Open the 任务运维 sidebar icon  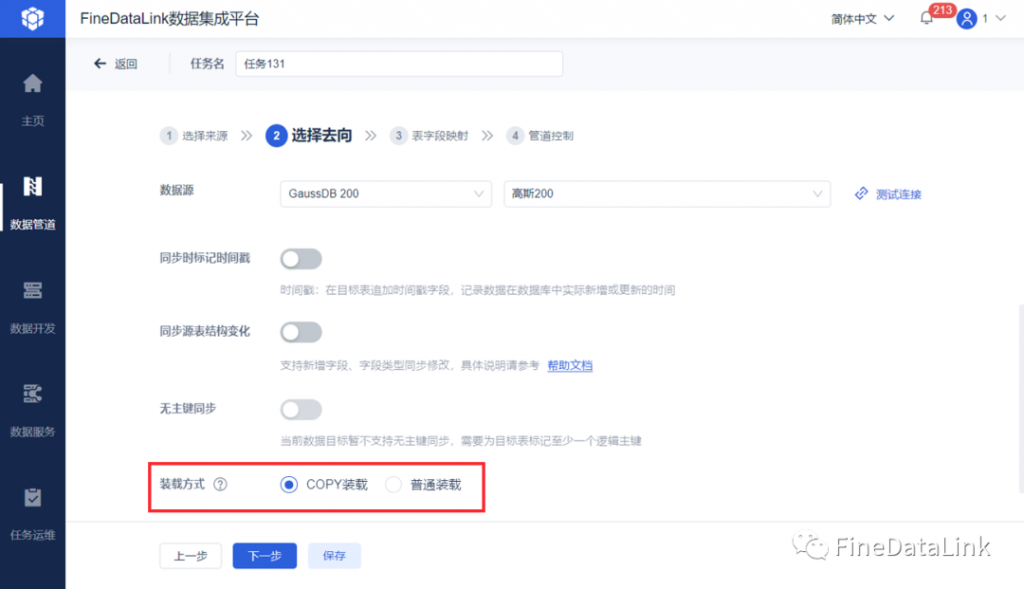coord(32,498)
